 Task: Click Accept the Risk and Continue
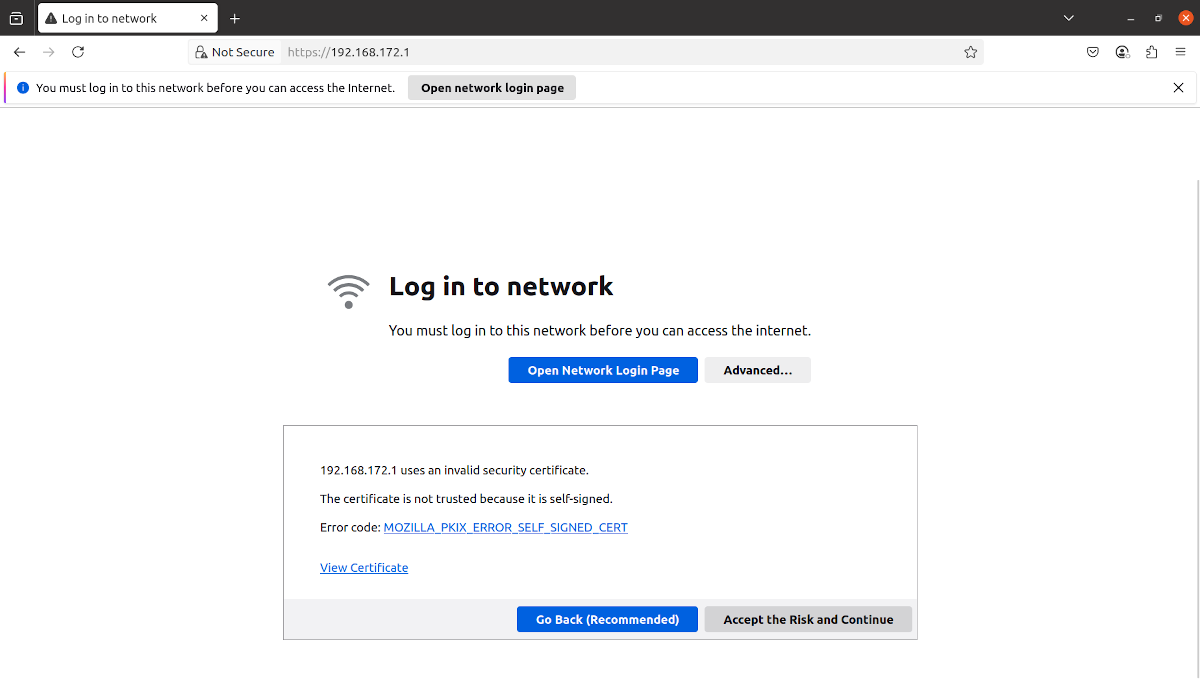pos(808,619)
